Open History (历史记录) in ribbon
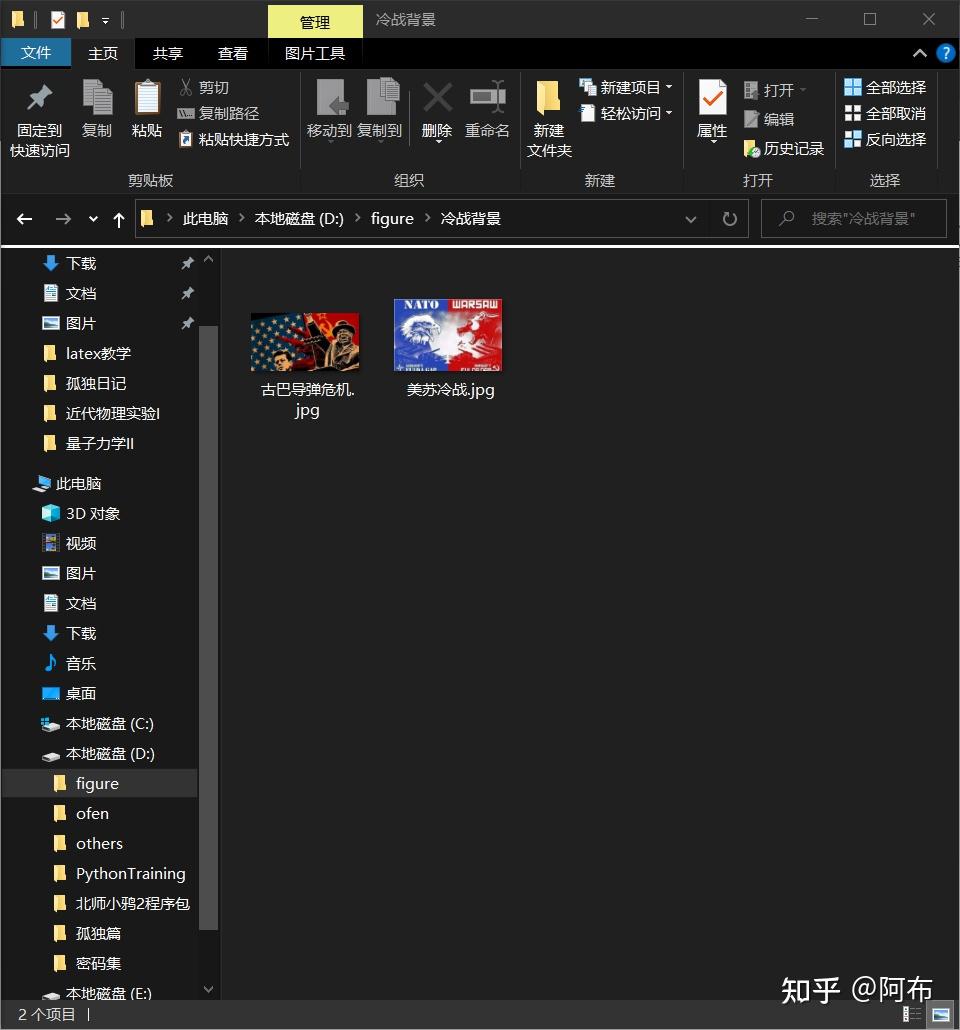 [x=783, y=148]
